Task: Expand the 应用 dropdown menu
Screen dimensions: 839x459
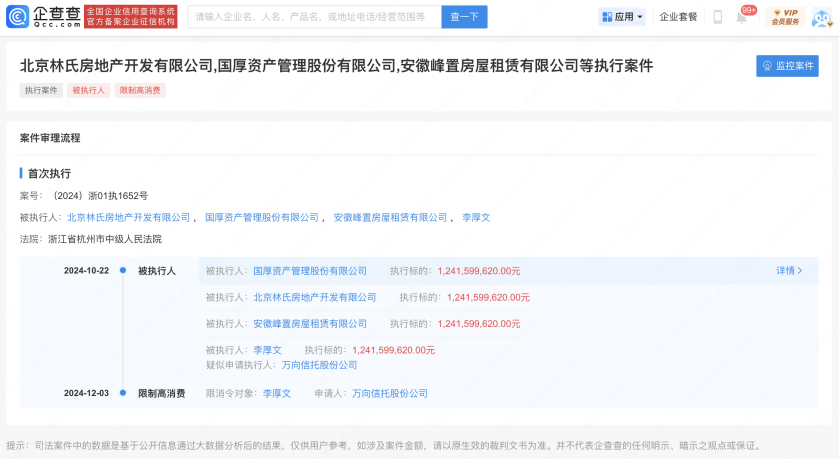Action: click(x=622, y=17)
